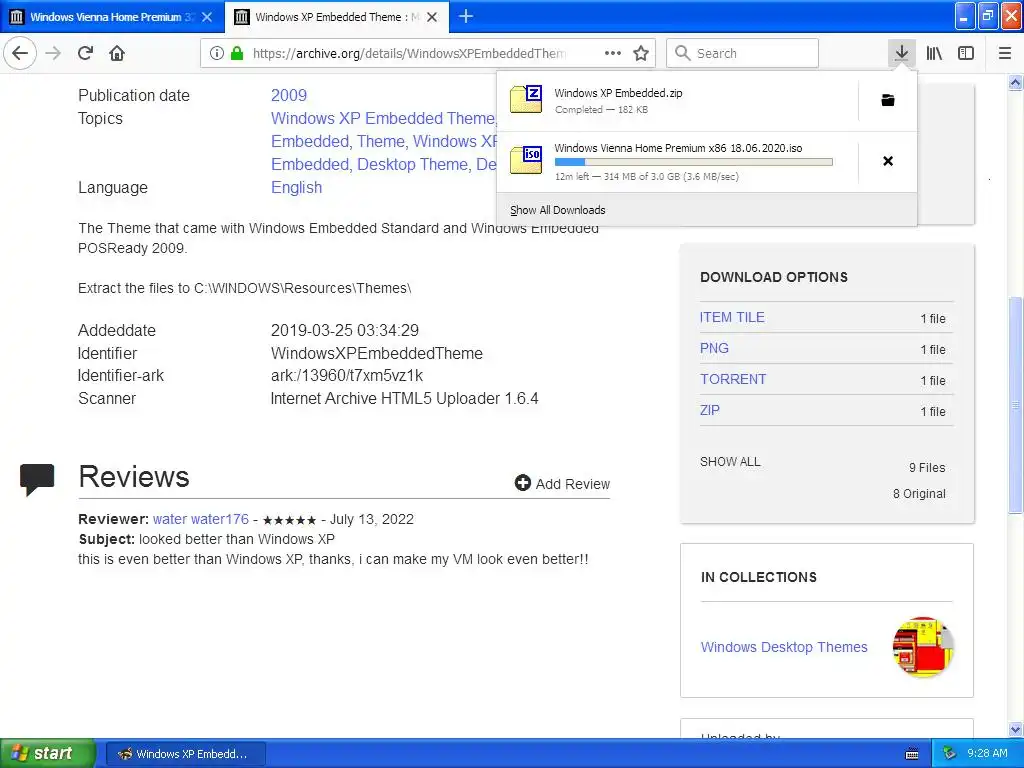This screenshot has height=768, width=1024.
Task: Click the scrollbar up arrow
Action: 1016,82
